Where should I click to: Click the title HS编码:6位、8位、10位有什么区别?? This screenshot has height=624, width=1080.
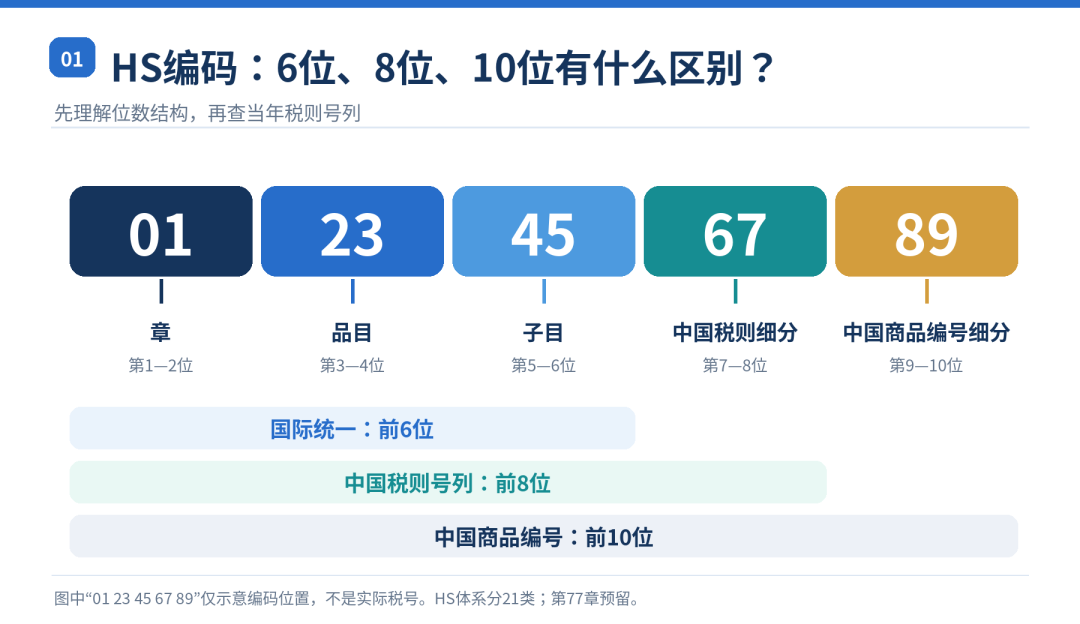coord(443,68)
